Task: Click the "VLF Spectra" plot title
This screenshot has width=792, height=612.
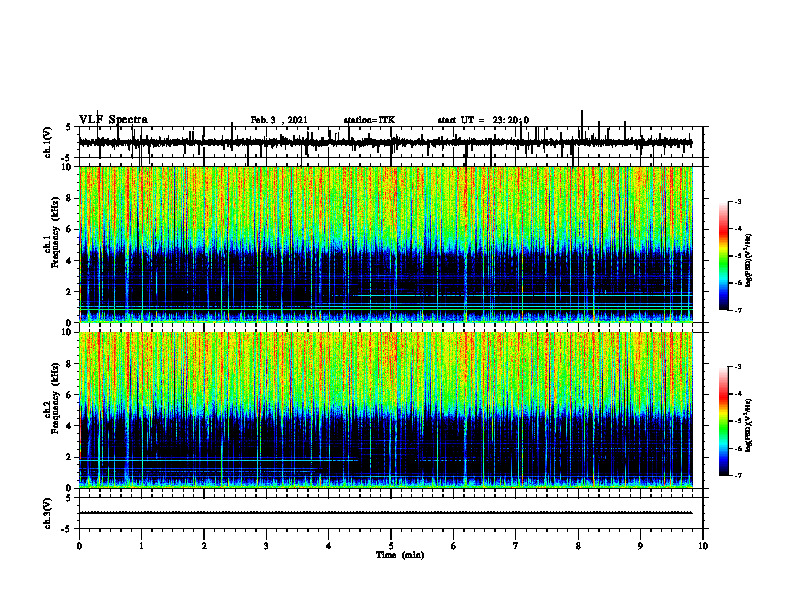Action: [113, 120]
